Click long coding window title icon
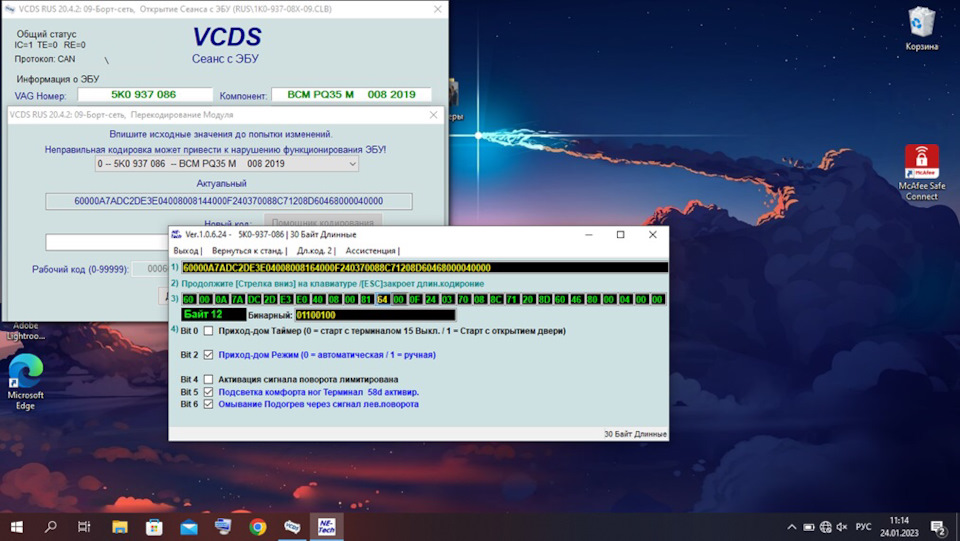960x541 pixels. 176,234
